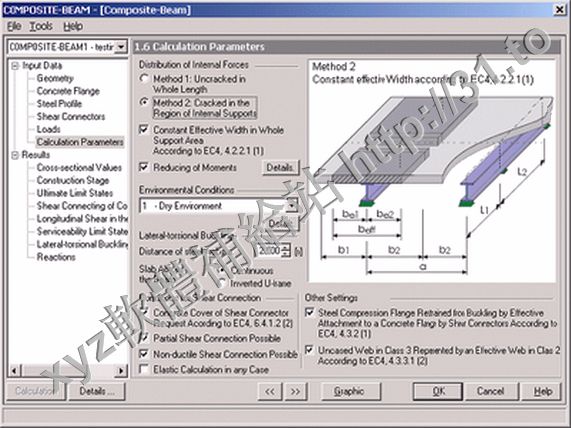This screenshot has width=571, height=428.
Task: Select Steel Profile in the tree
Action: tap(59, 104)
